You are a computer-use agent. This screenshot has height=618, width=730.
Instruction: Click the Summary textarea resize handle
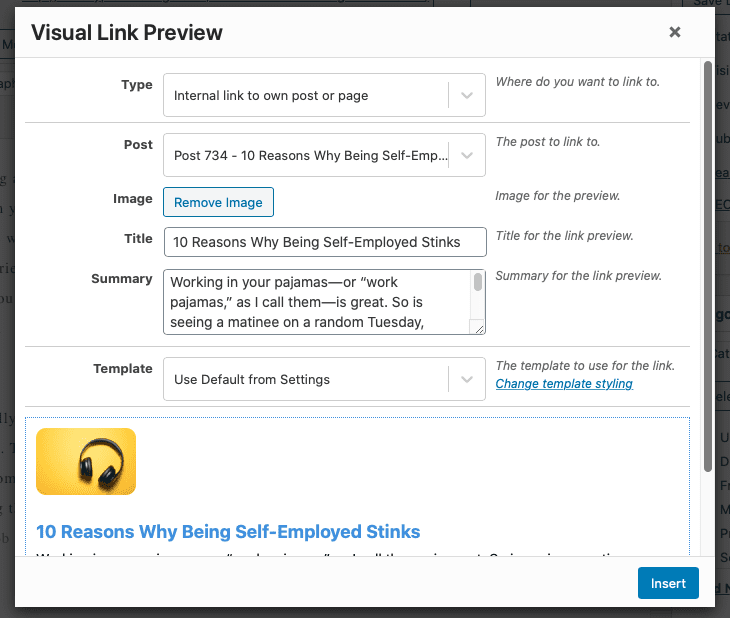click(480, 329)
